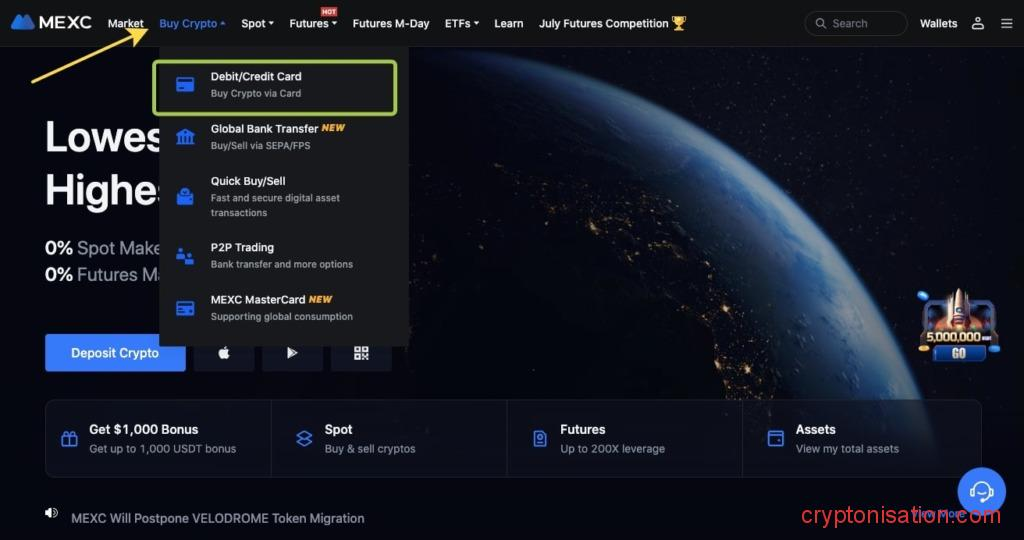Collapse the Buy Crypto dropdown
The image size is (1024, 540).
192,23
